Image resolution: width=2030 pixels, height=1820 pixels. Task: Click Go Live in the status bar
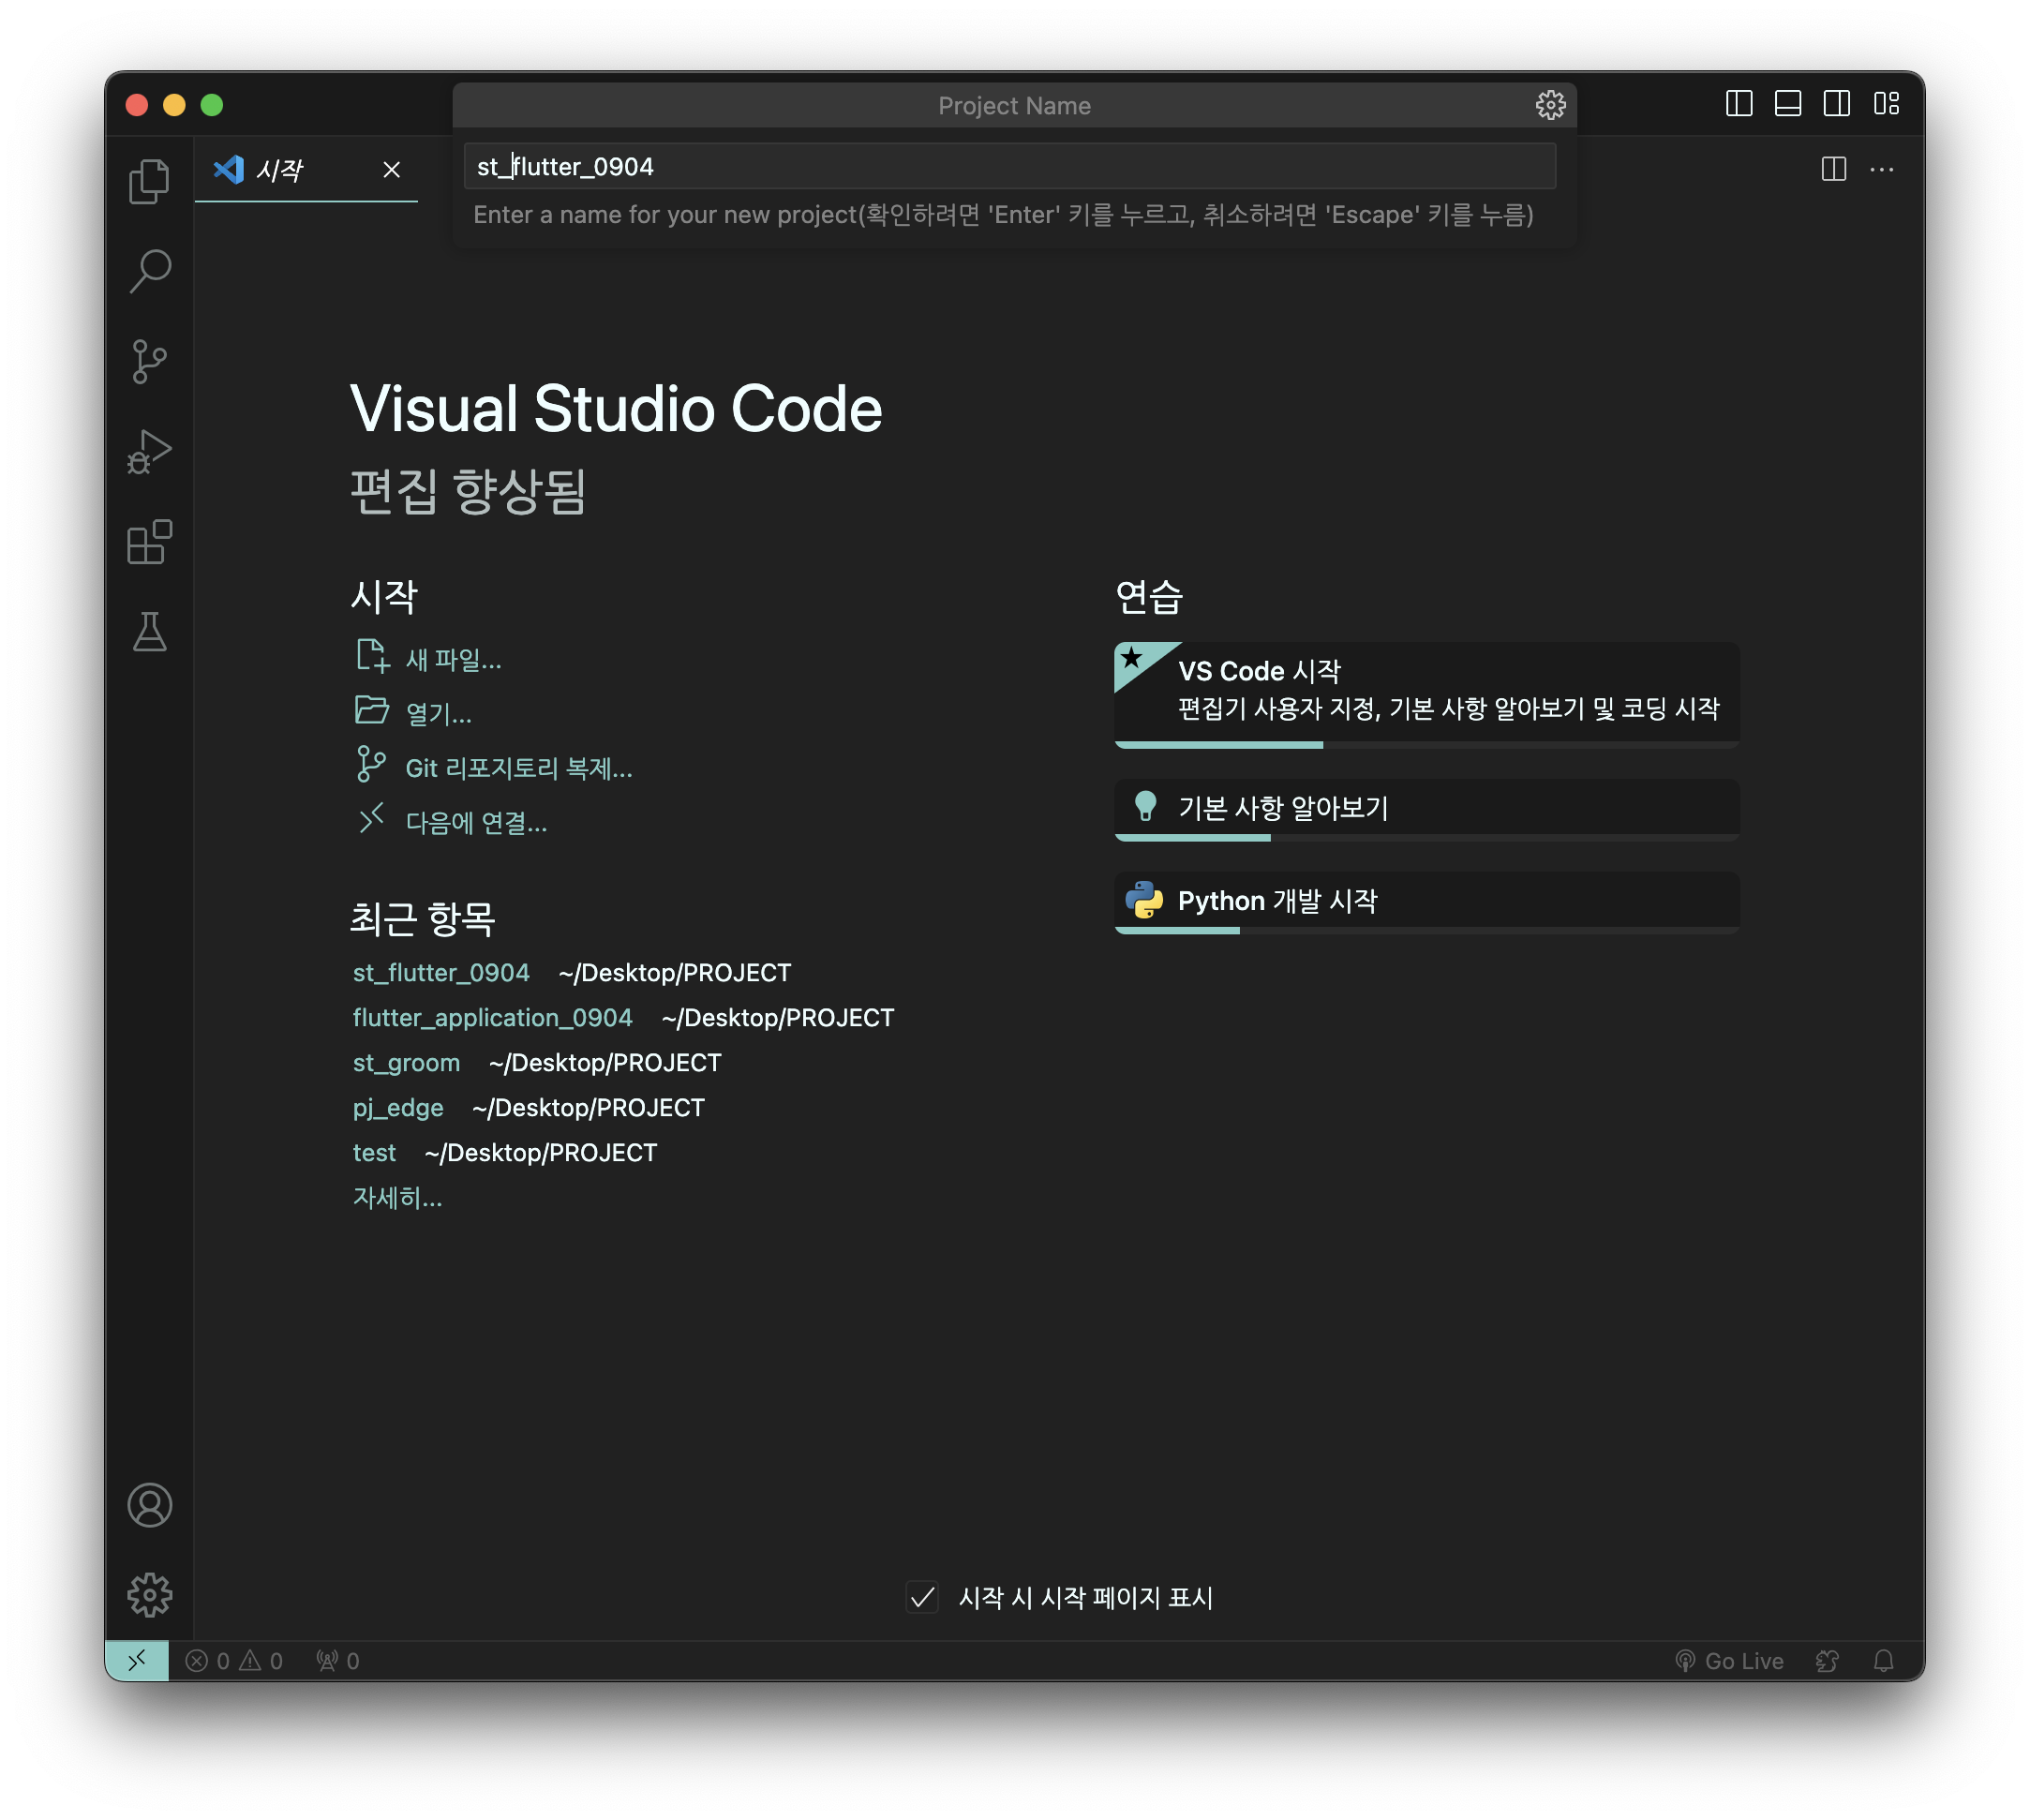click(x=1731, y=1661)
